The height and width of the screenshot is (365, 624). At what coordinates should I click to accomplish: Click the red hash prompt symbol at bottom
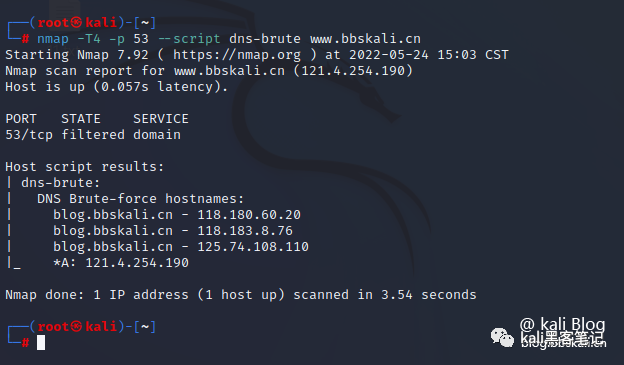pyautogui.click(x=25, y=342)
